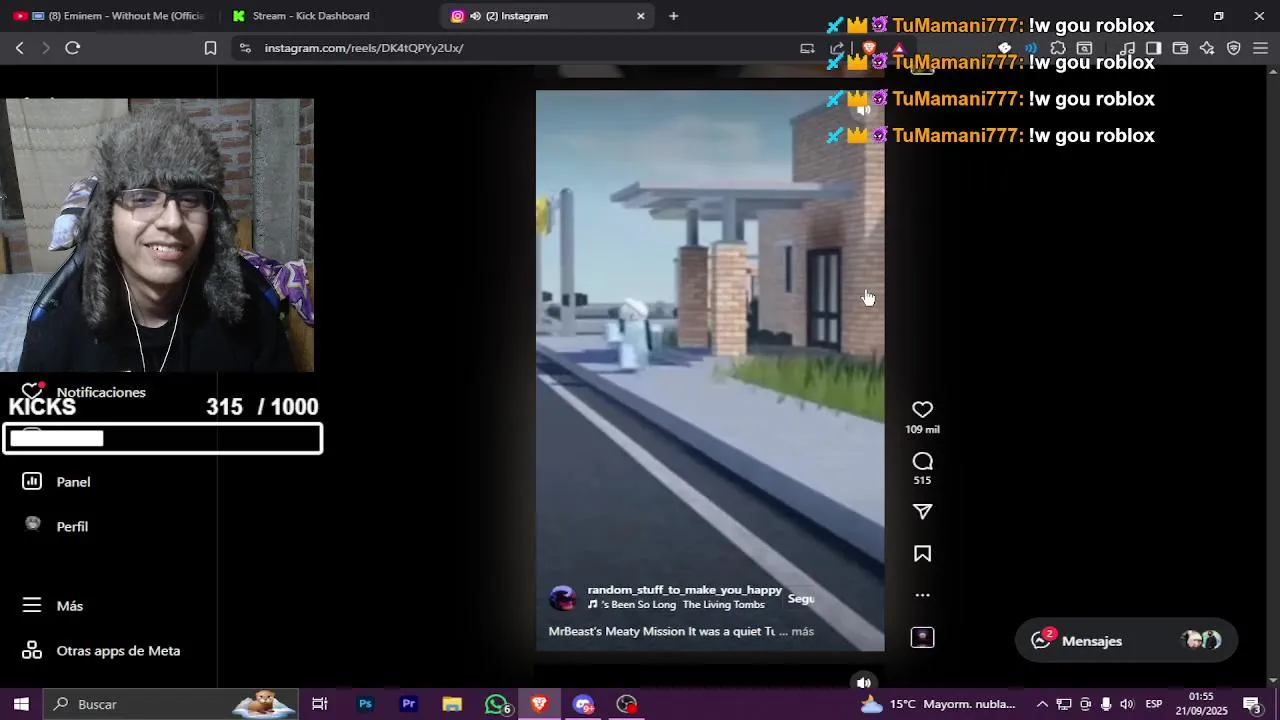Go back in the browser
This screenshot has height=720, width=1280.
[x=19, y=48]
